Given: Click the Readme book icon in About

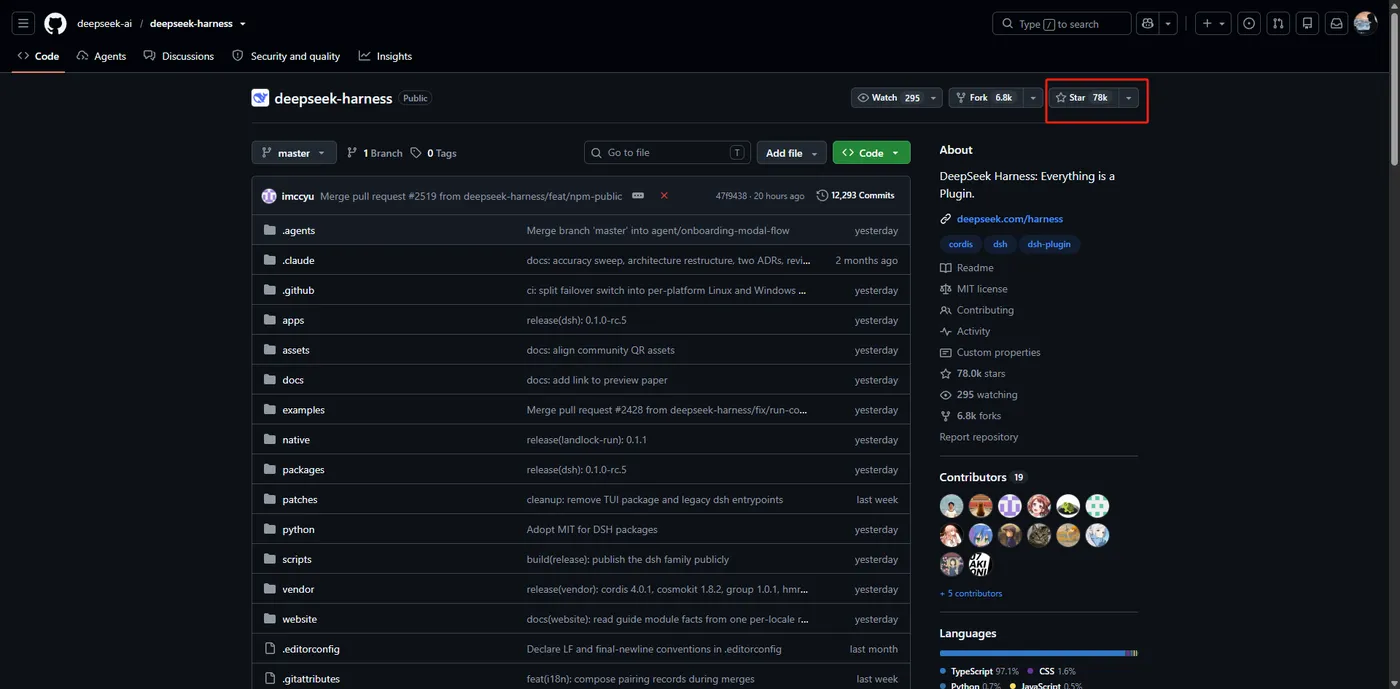Looking at the screenshot, I should (x=946, y=268).
